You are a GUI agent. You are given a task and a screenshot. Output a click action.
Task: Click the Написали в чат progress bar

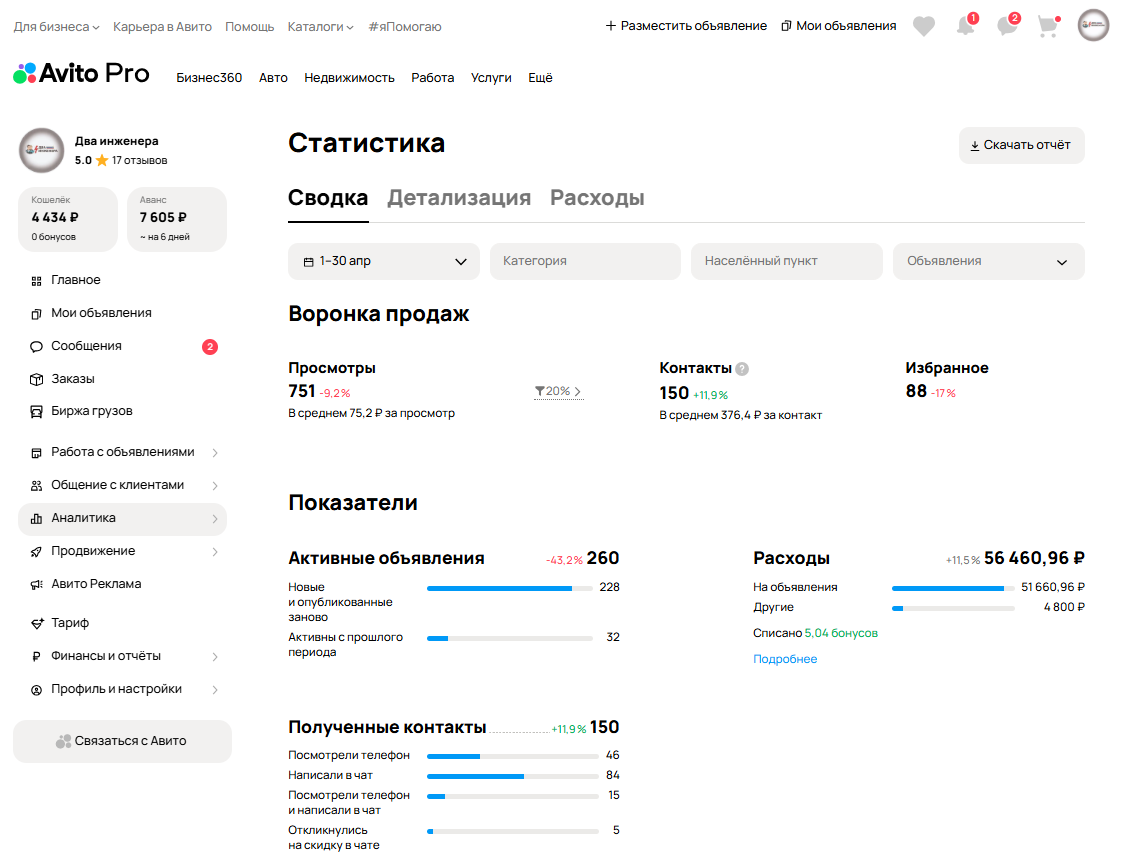(513, 776)
